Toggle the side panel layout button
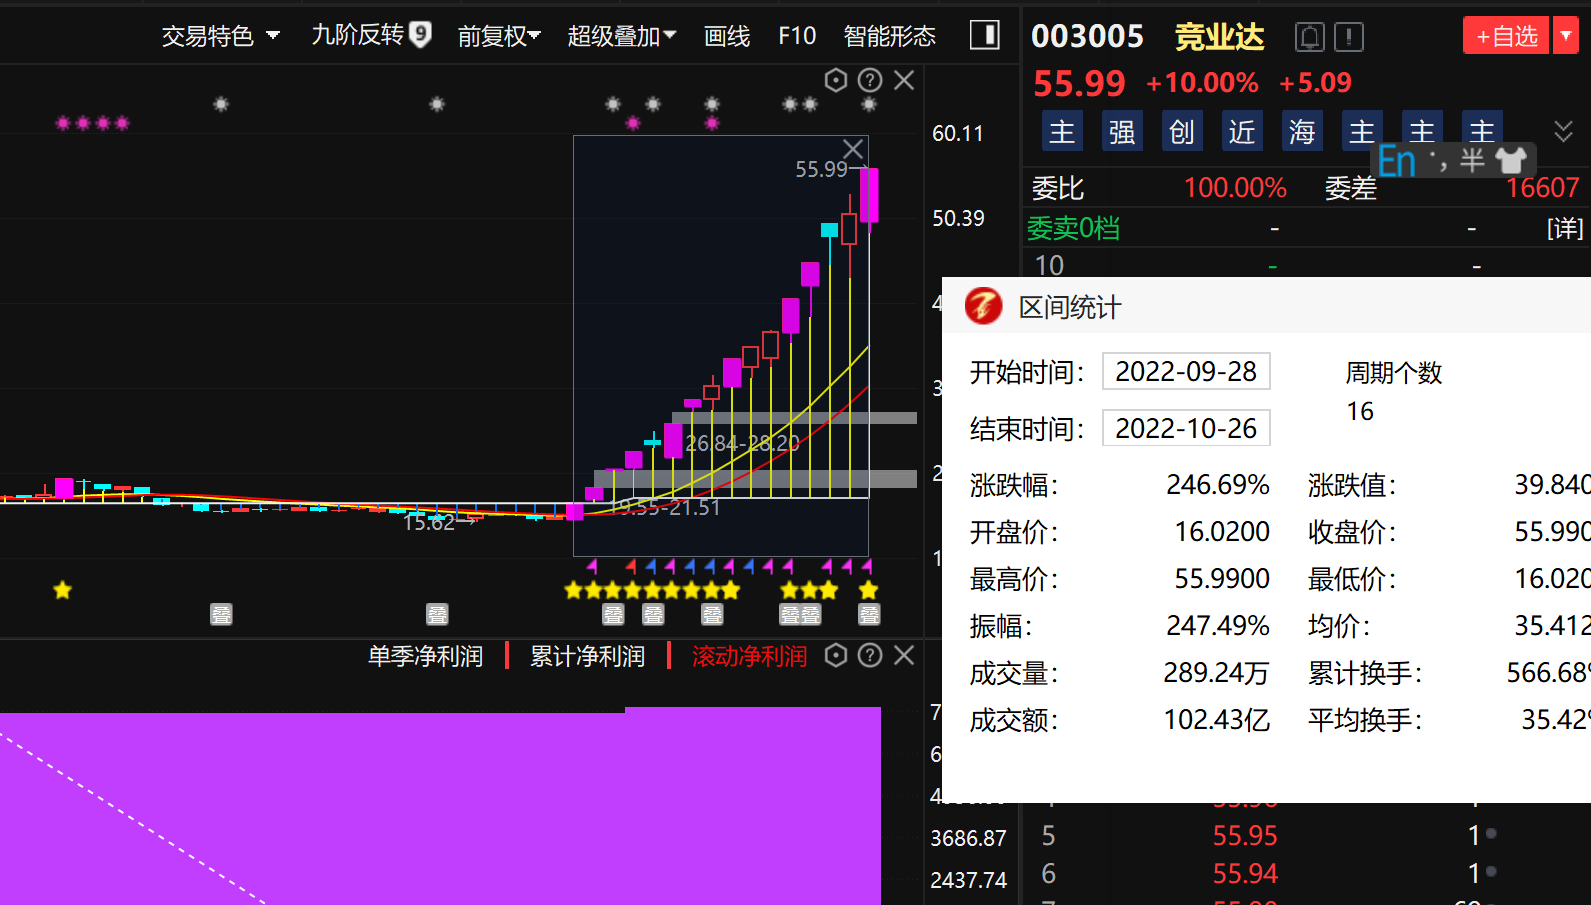1591x905 pixels. click(985, 36)
